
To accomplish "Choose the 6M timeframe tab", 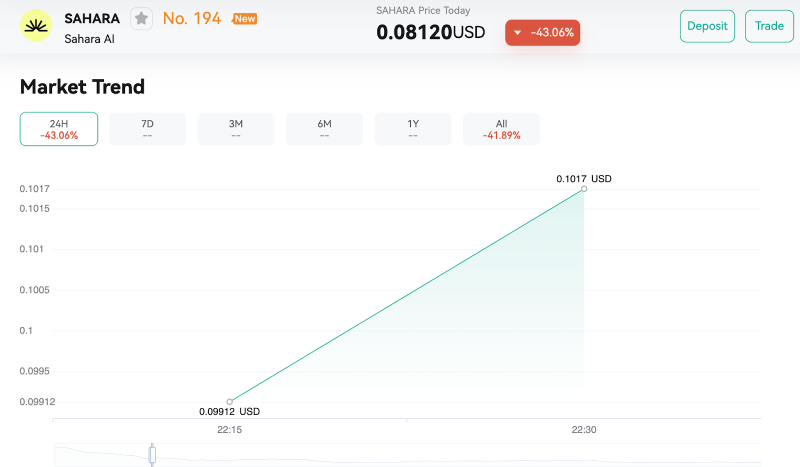I will tap(324, 129).
